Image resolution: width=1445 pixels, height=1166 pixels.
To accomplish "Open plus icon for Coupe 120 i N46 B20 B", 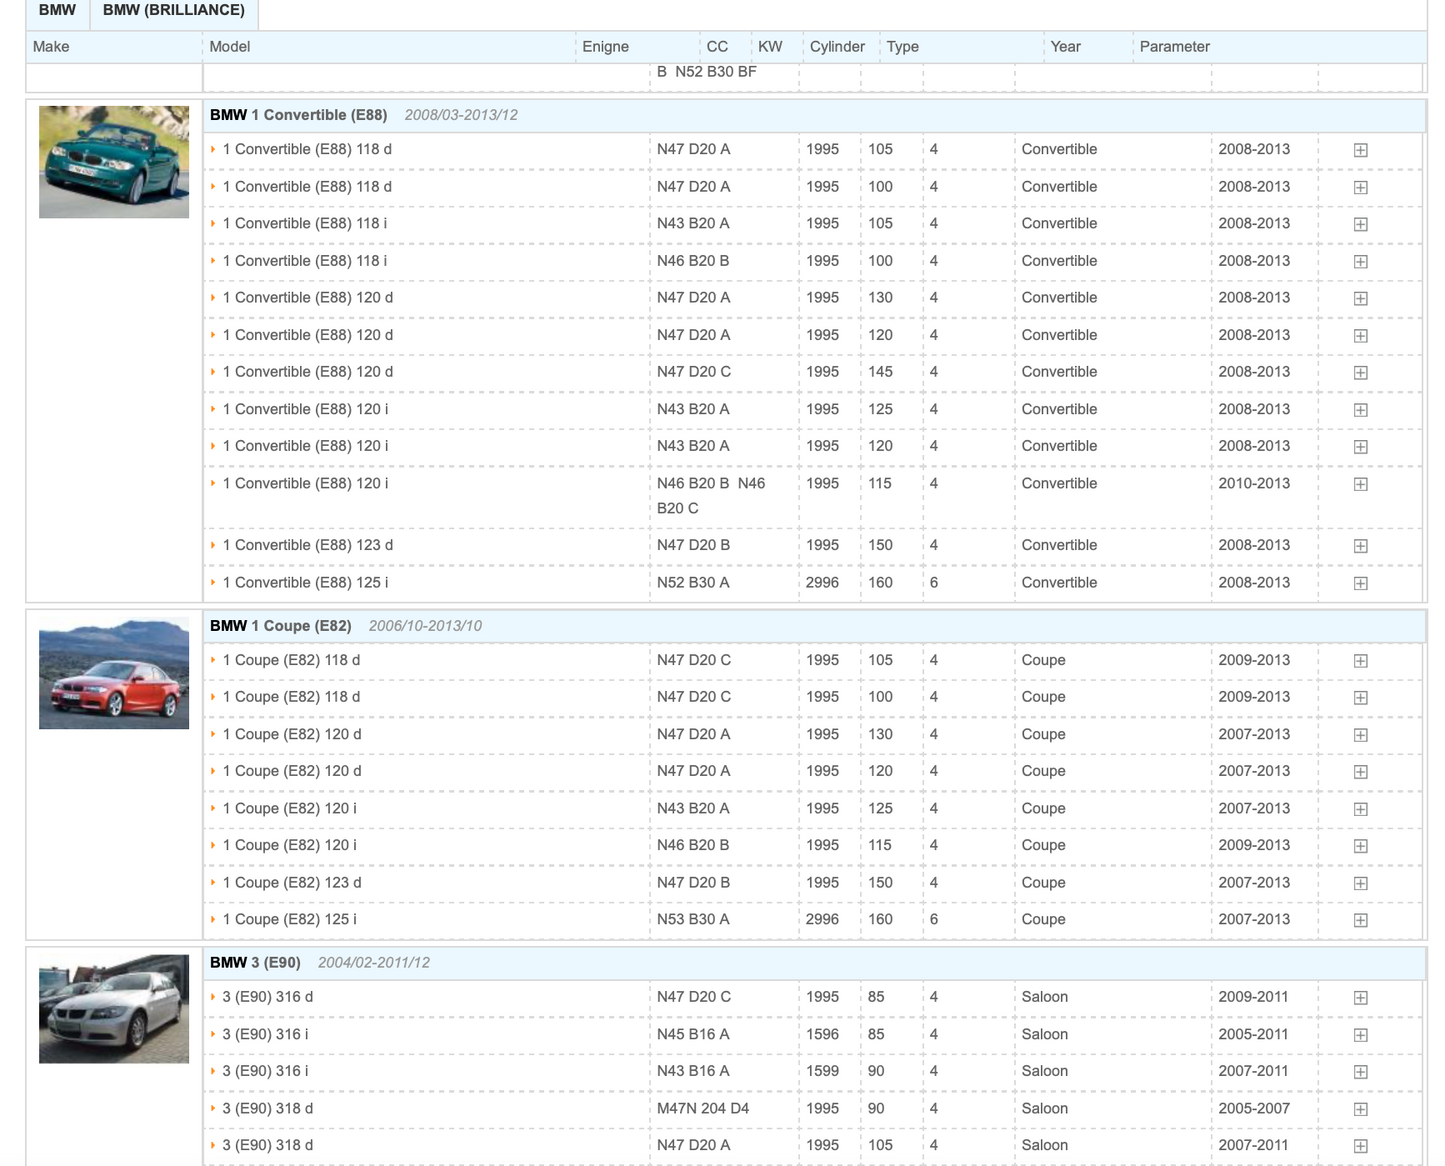I will click(x=1360, y=846).
